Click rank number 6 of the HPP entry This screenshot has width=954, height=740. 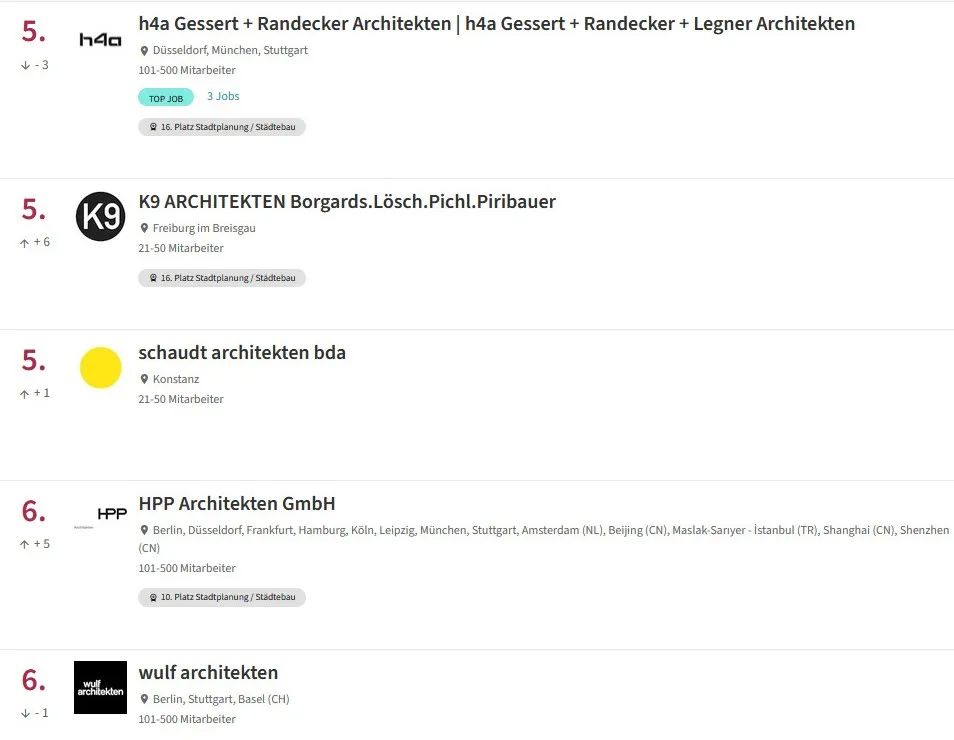pos(33,511)
